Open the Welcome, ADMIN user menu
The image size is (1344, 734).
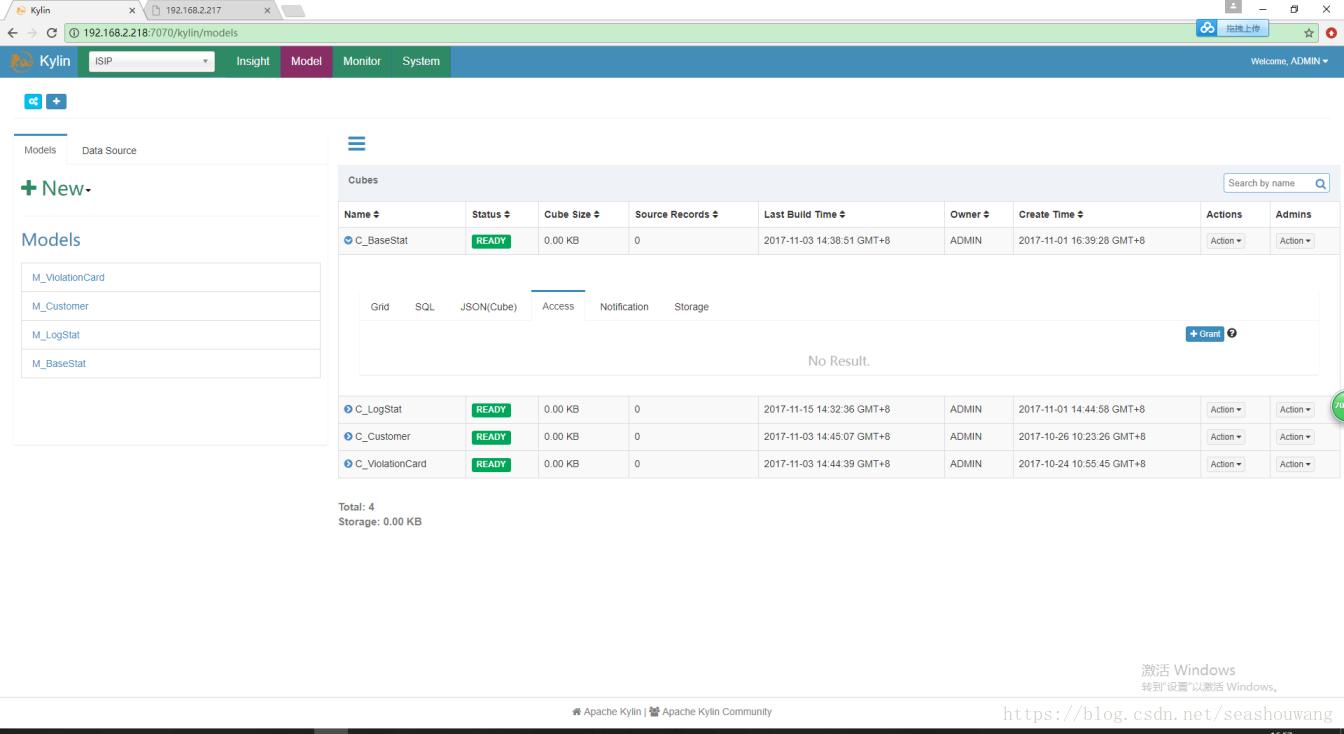coord(1289,61)
